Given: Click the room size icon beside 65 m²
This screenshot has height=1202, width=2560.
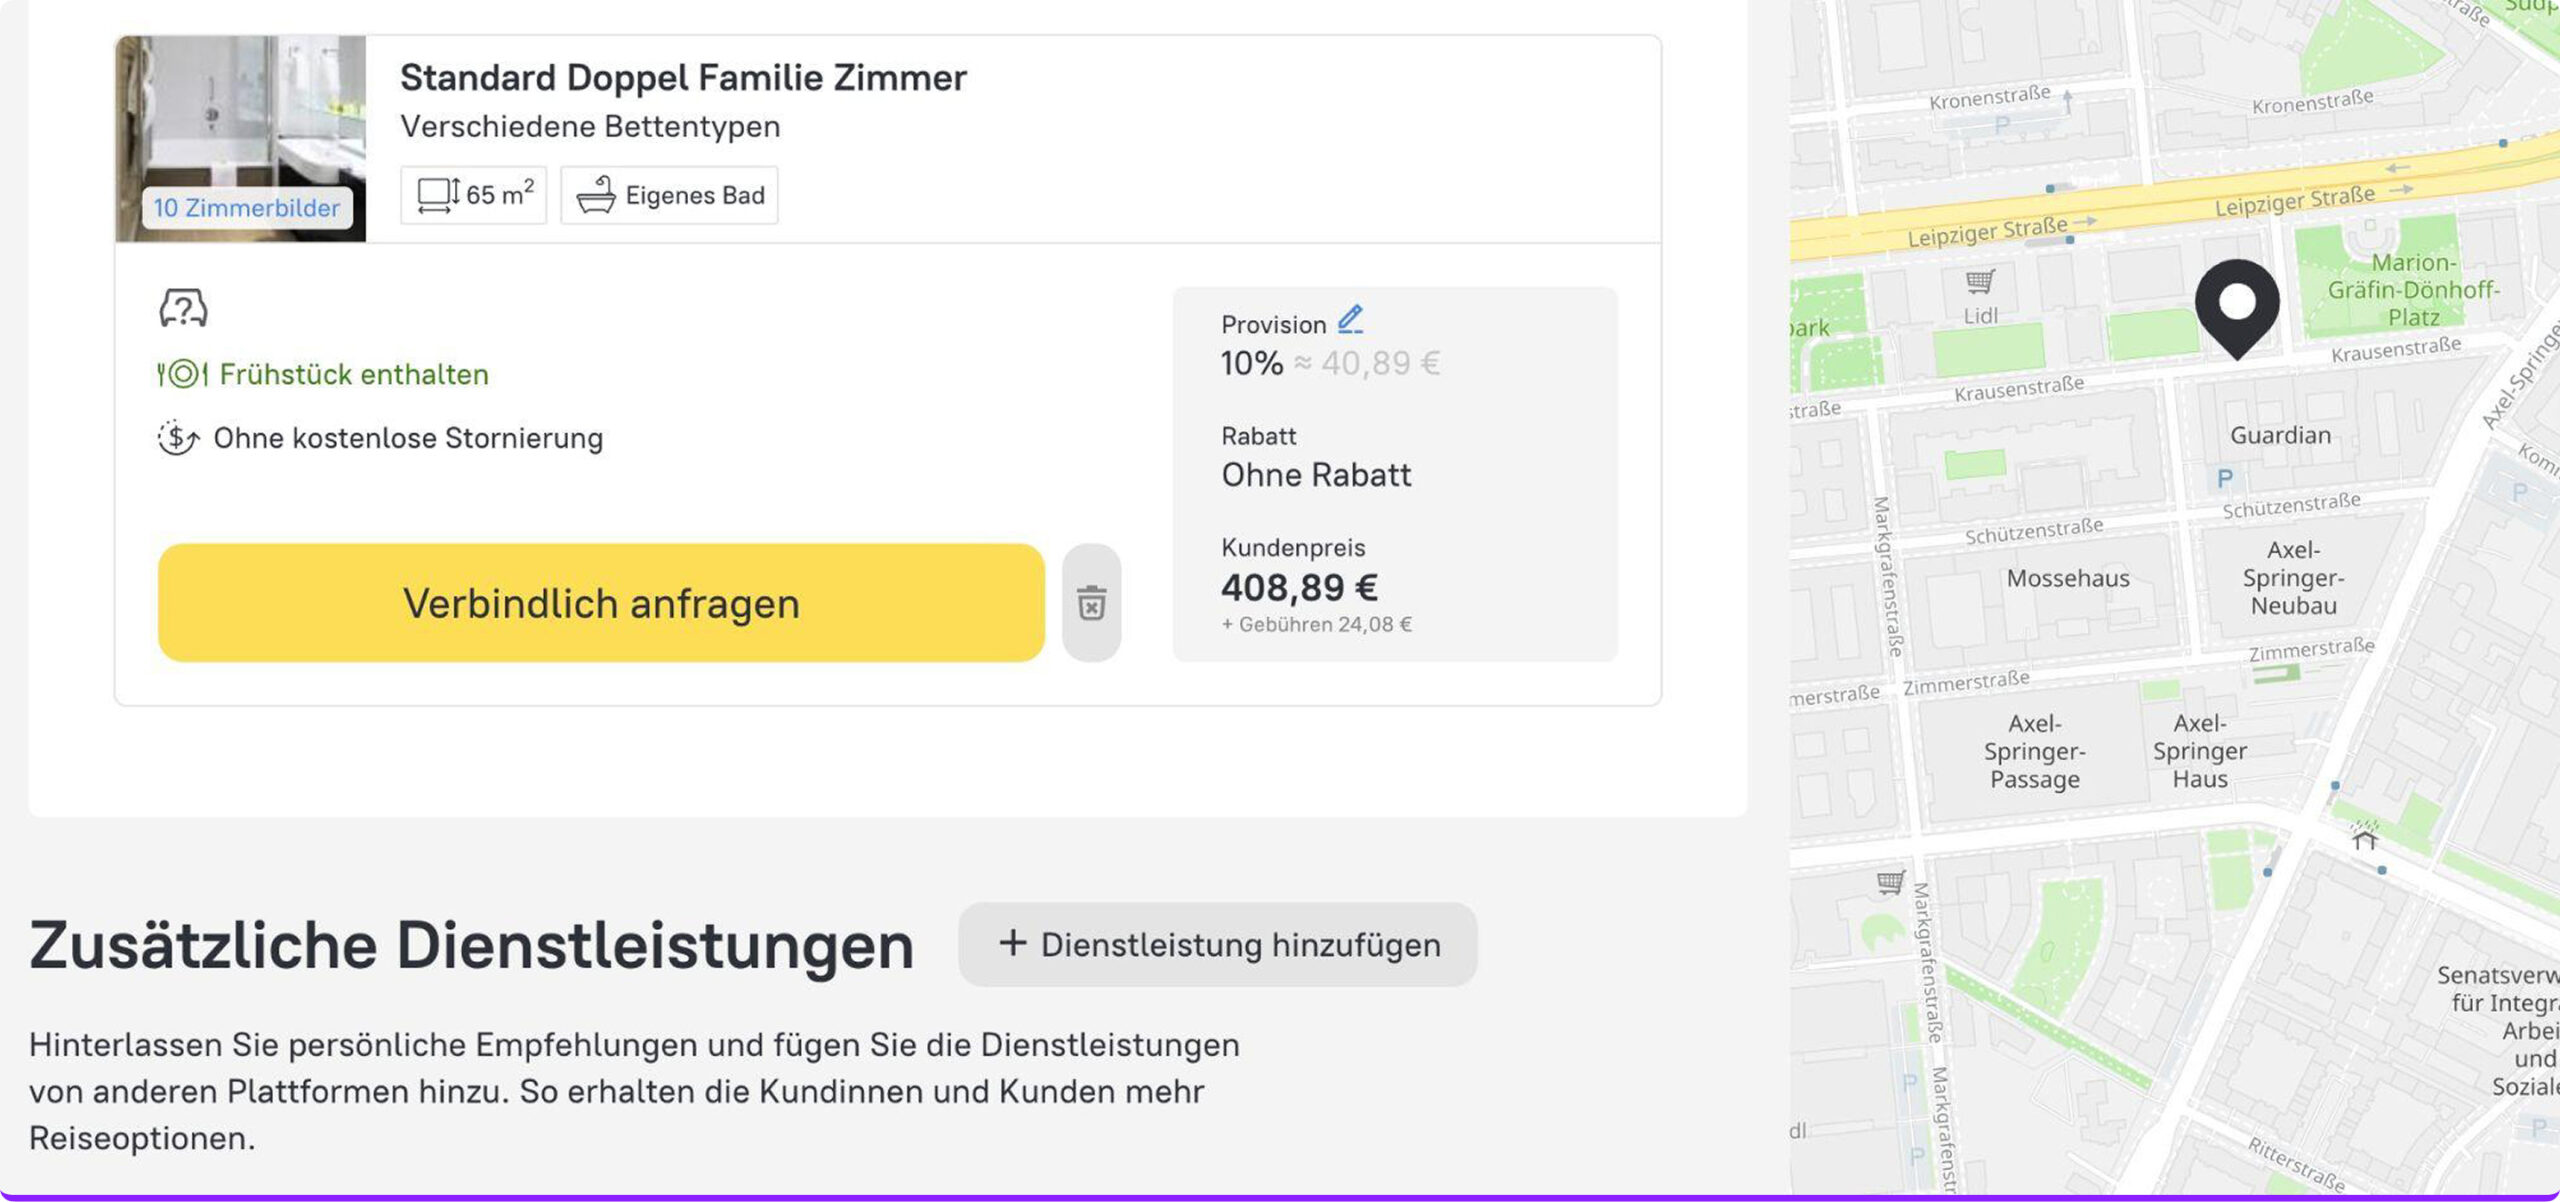Looking at the screenshot, I should tap(438, 195).
